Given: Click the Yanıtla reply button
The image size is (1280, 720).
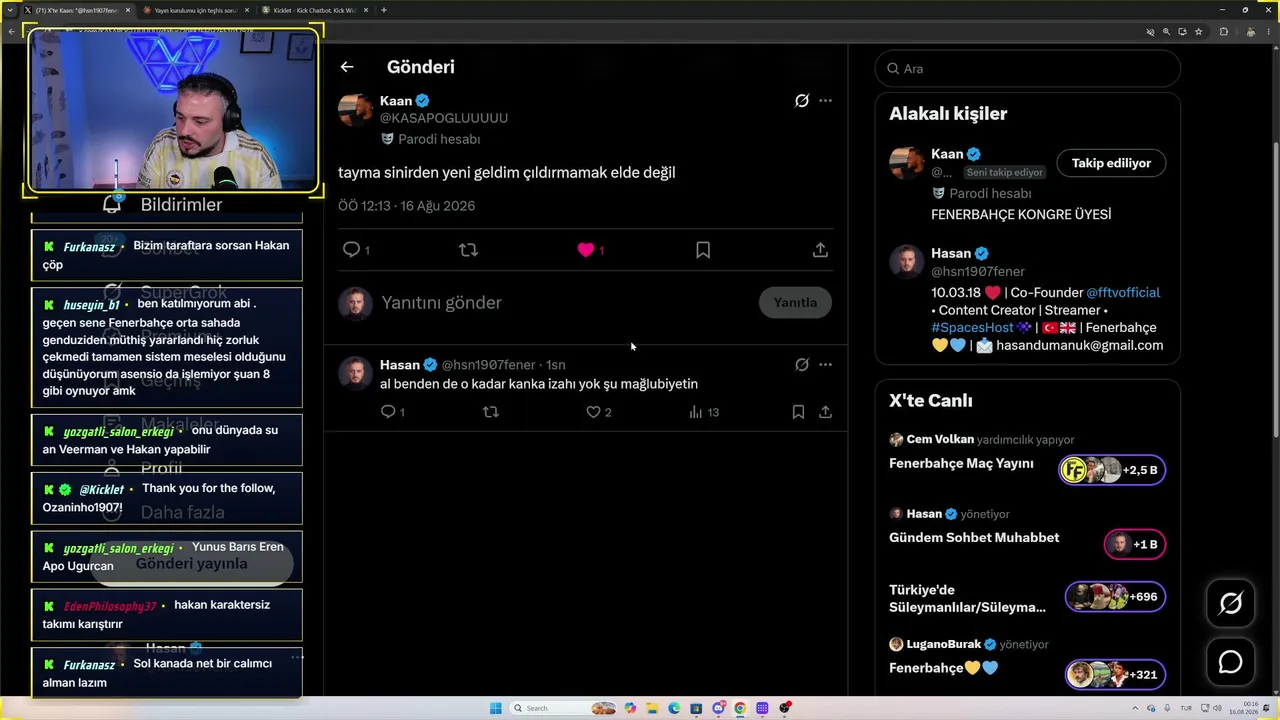Looking at the screenshot, I should 795,303.
